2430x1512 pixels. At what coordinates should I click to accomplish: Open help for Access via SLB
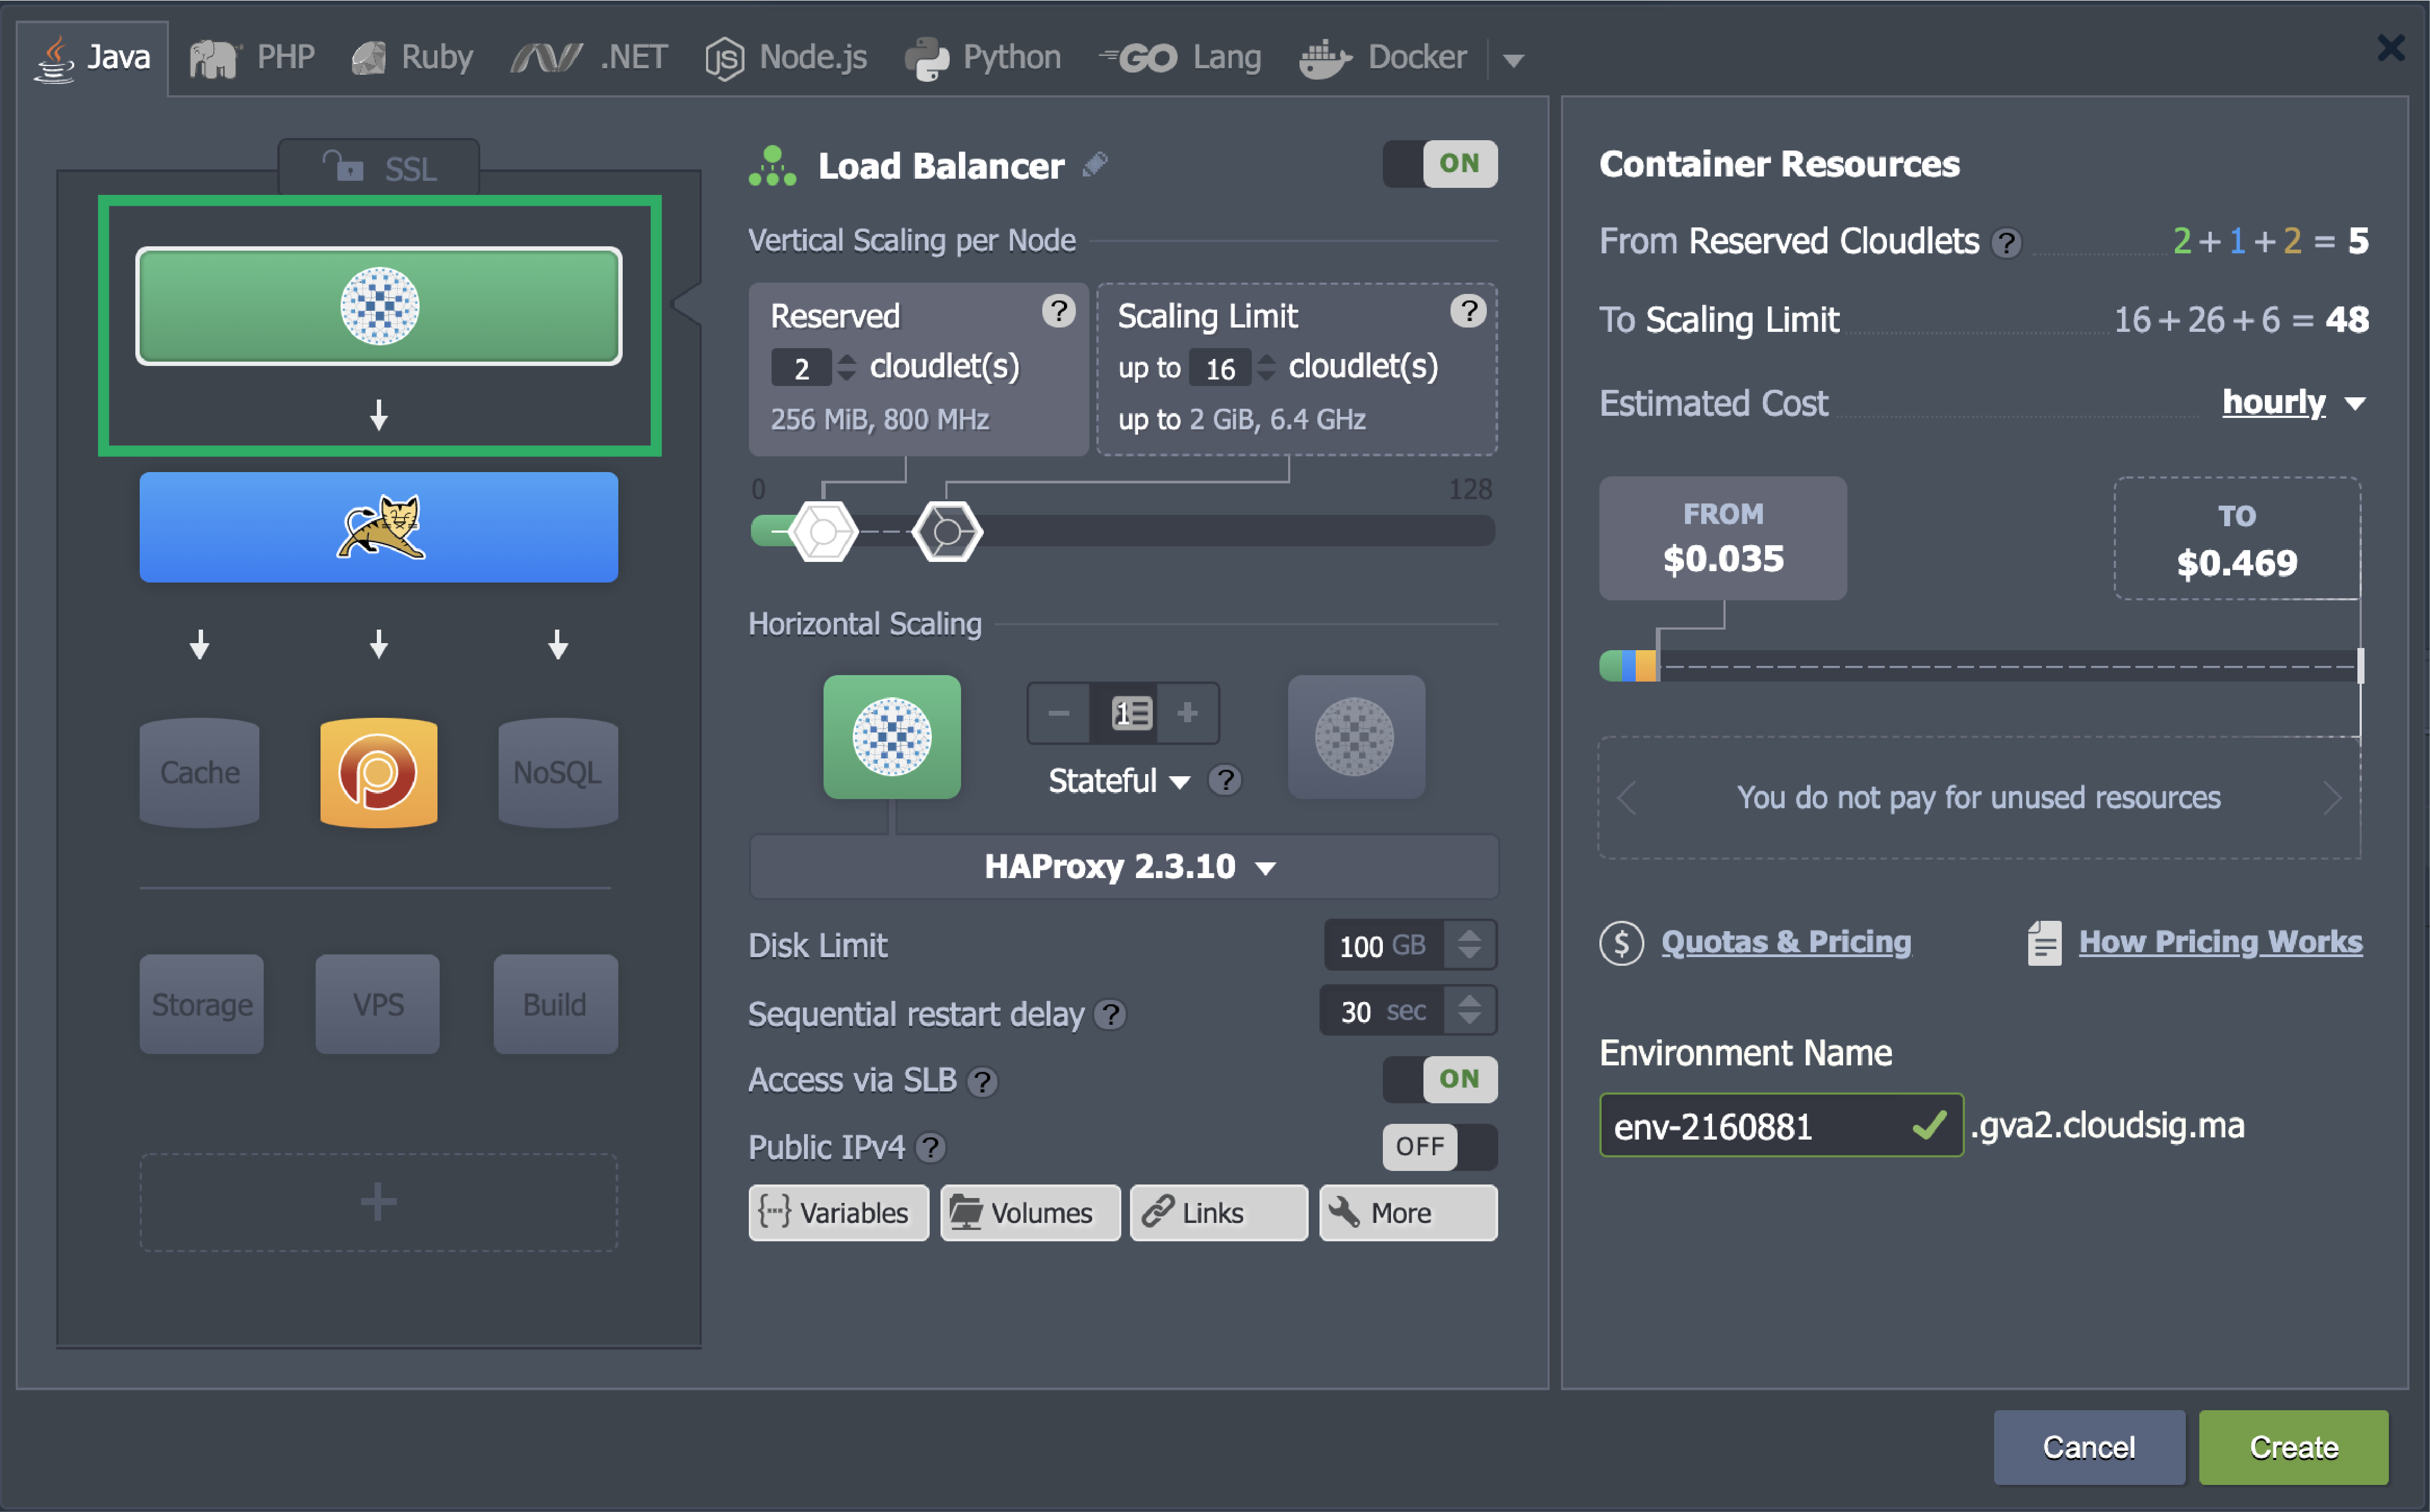983,1082
